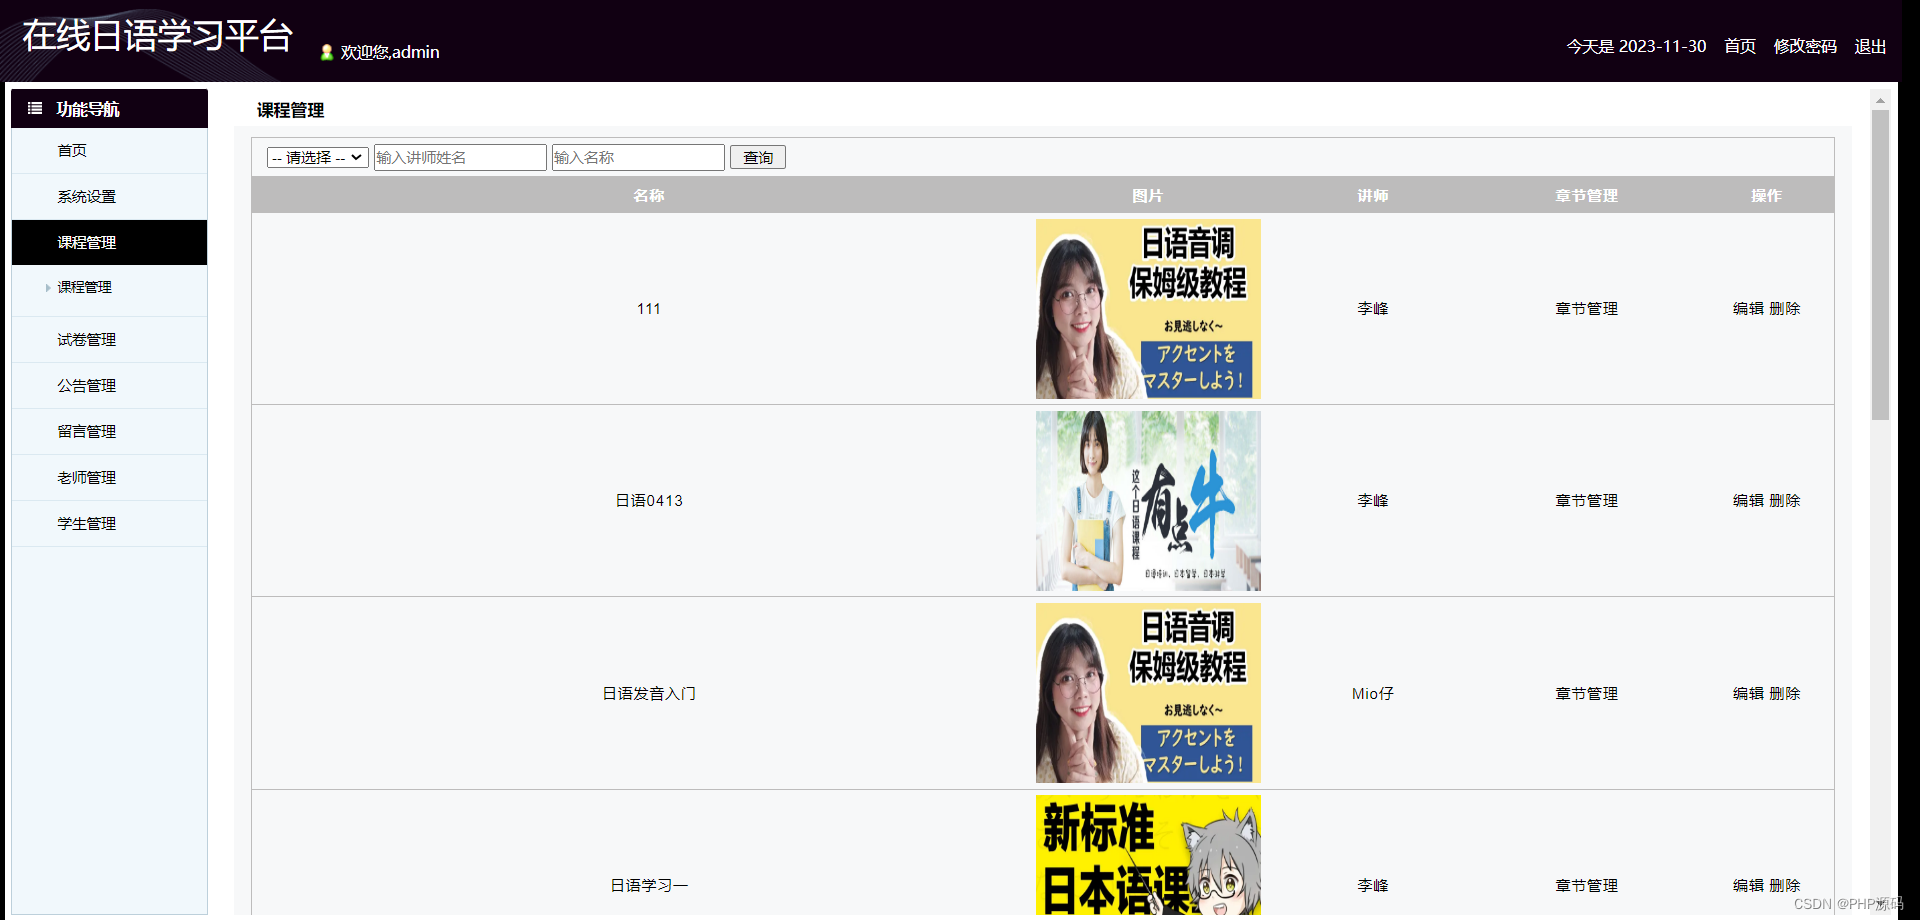This screenshot has width=1920, height=920.
Task: Click teacher name Mio仔
Action: tap(1373, 694)
